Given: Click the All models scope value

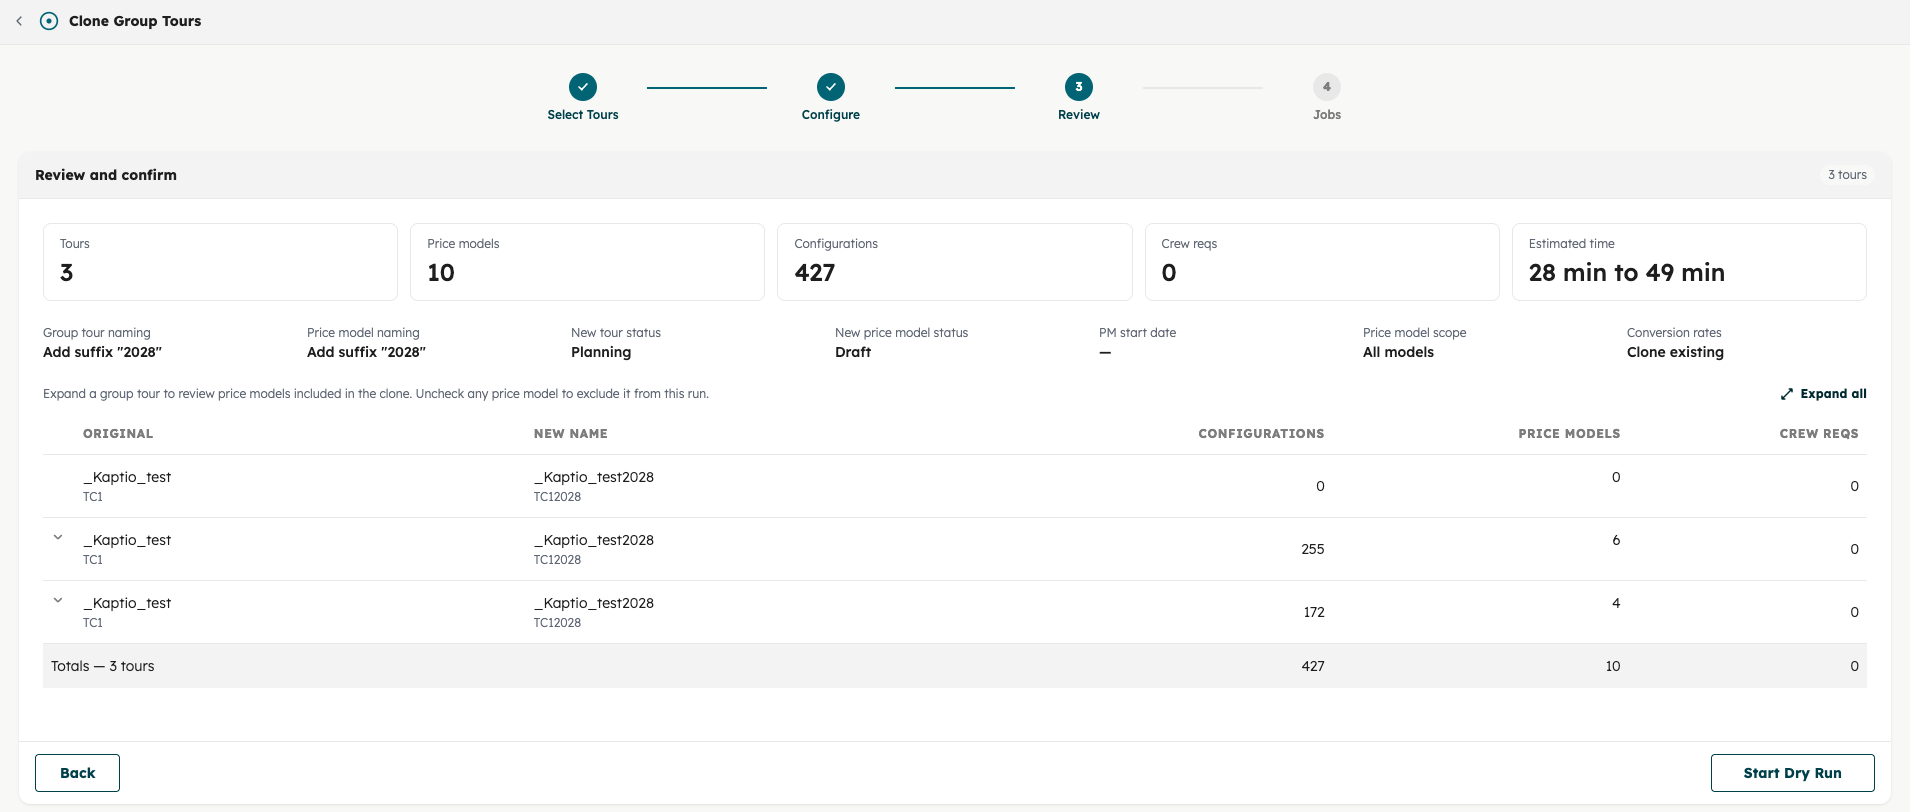Looking at the screenshot, I should point(1398,352).
